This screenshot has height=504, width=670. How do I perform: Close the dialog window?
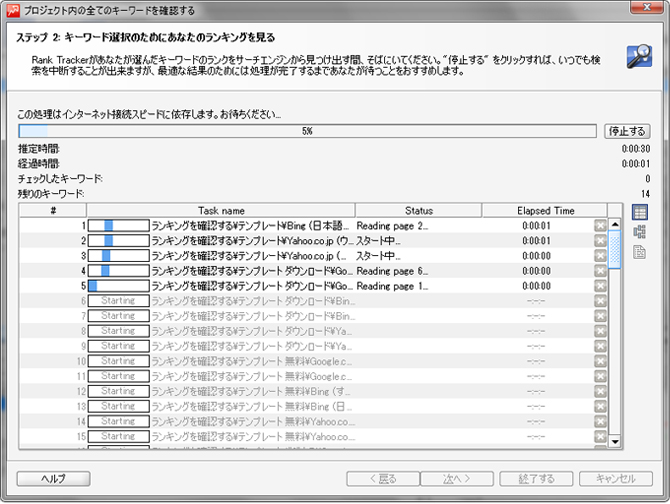[x=646, y=7]
